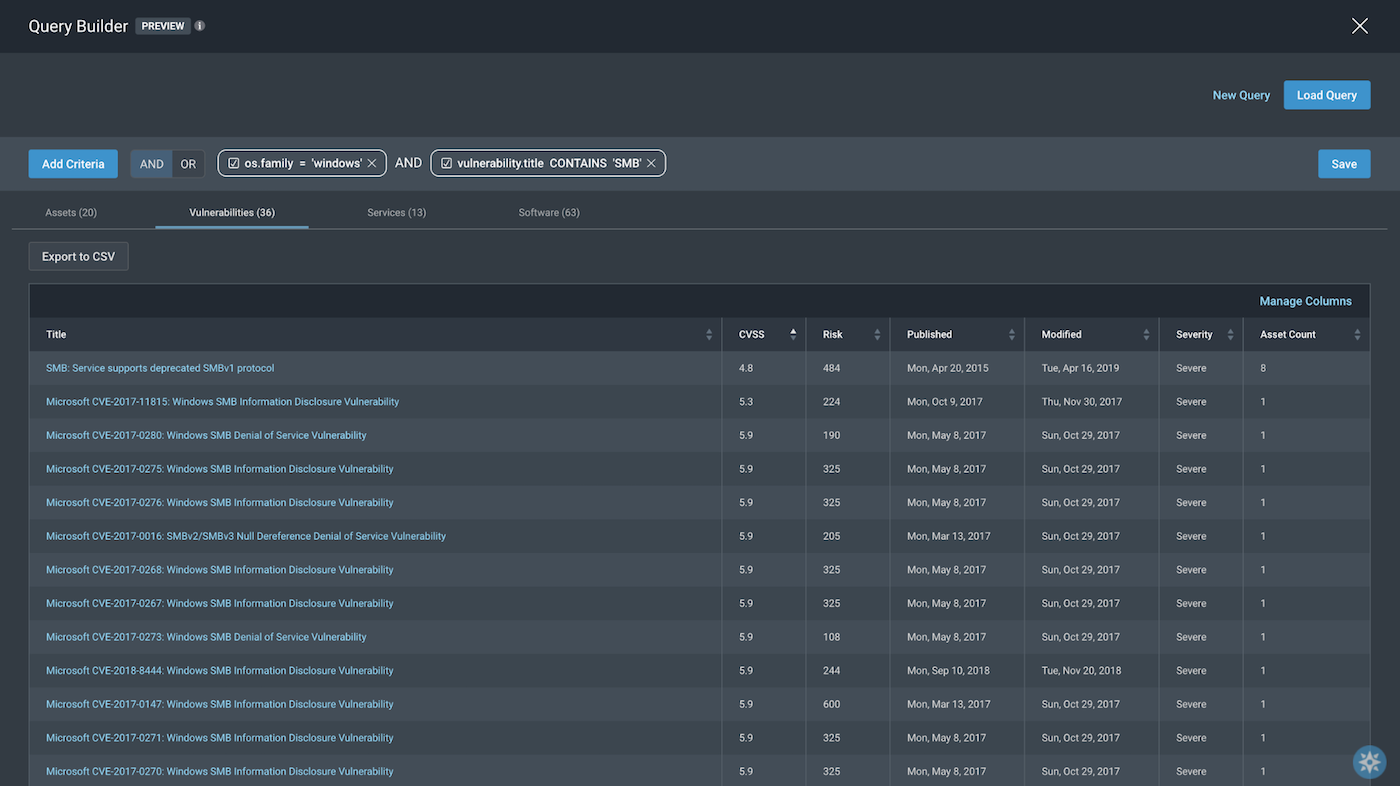Click the Export to CSV button
This screenshot has height=786, width=1400.
78,257
